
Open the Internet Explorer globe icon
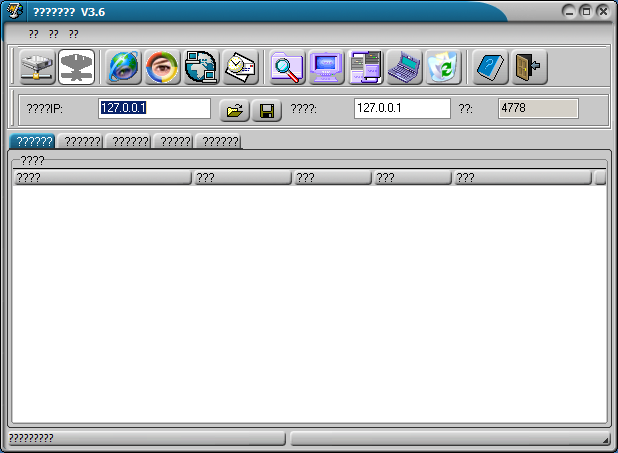tap(125, 67)
